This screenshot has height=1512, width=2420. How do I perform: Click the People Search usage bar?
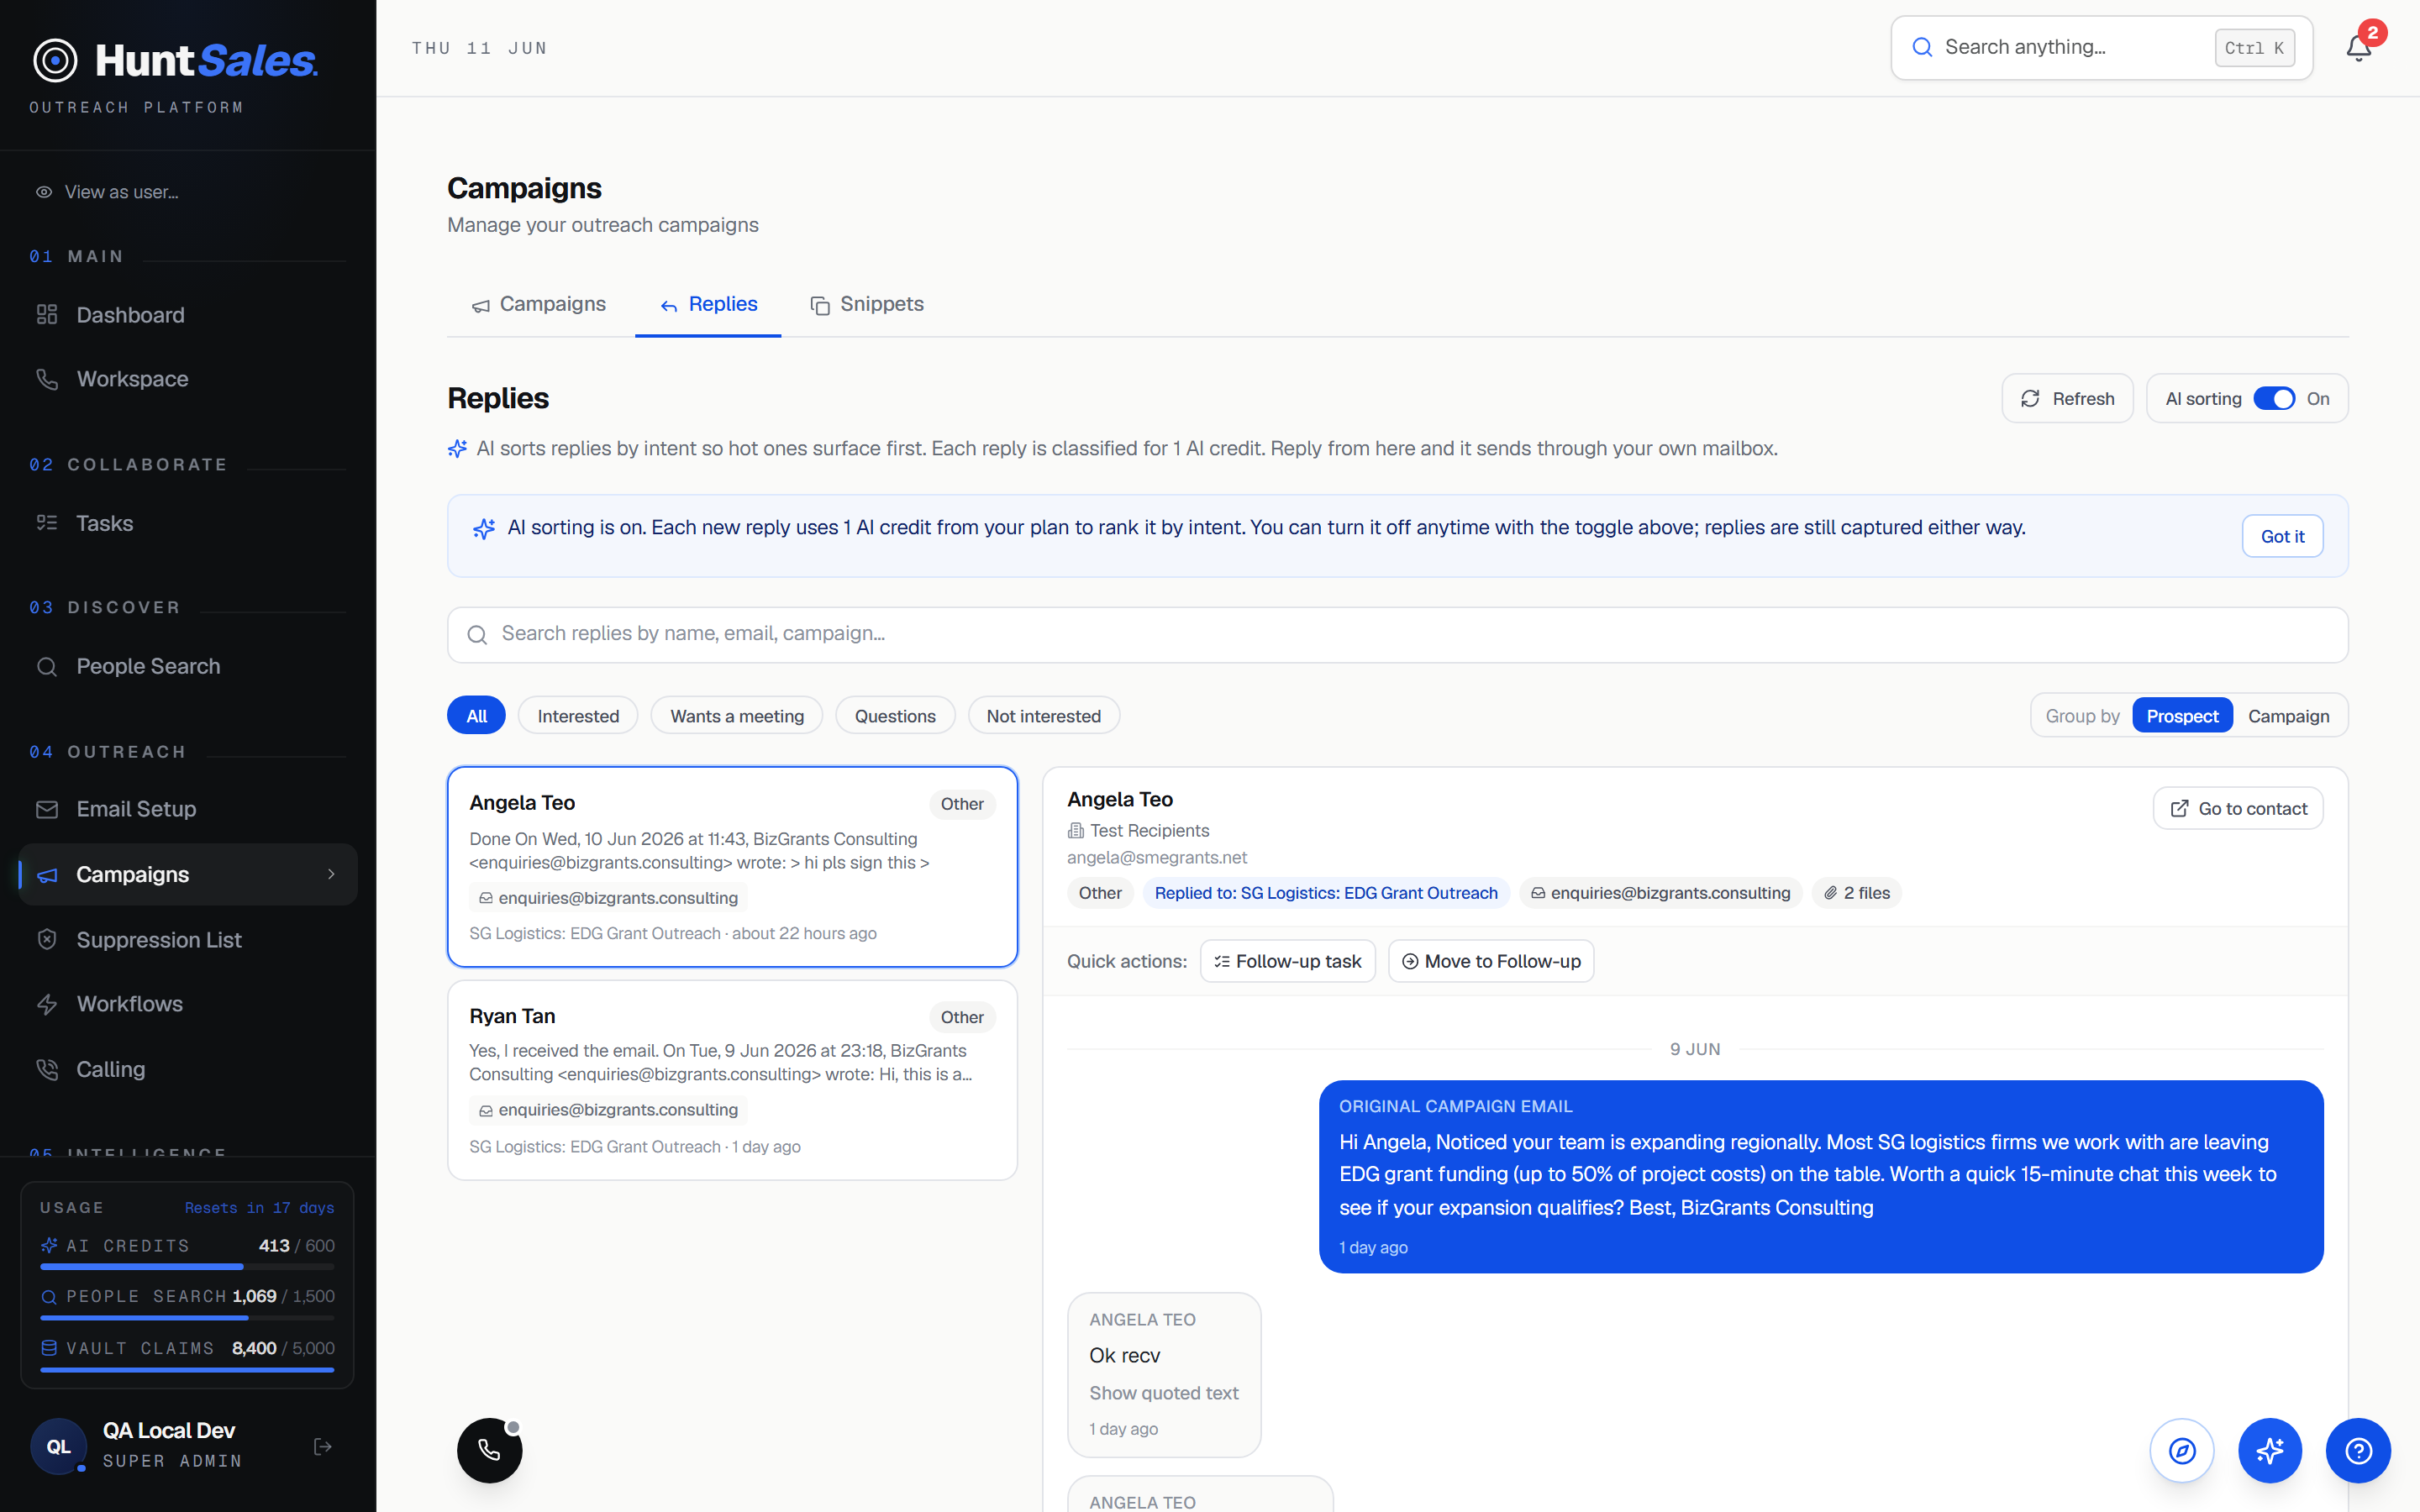pos(187,1318)
